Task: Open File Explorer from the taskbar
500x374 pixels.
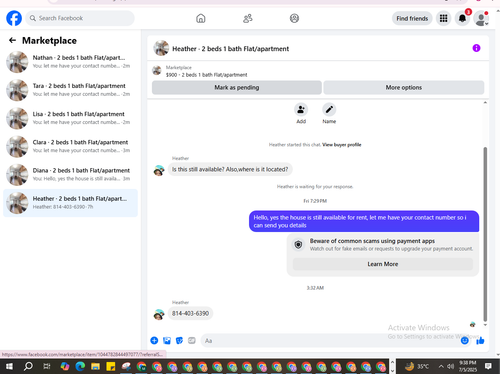Action: (x=95, y=367)
